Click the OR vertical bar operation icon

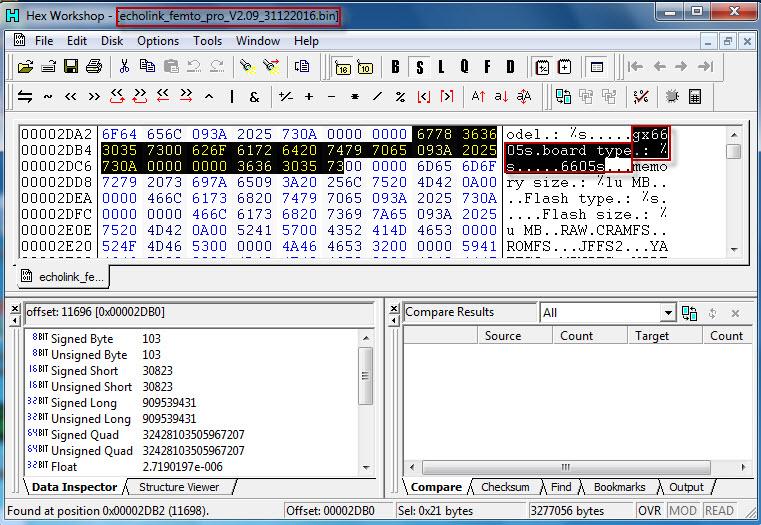(232, 97)
